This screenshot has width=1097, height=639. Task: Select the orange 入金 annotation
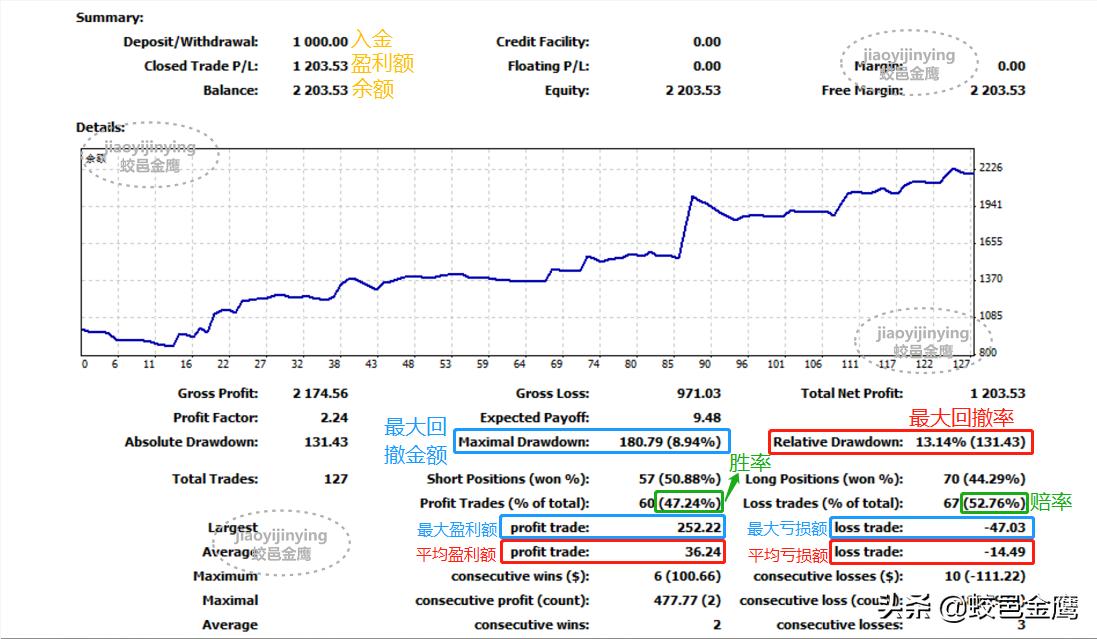(372, 40)
